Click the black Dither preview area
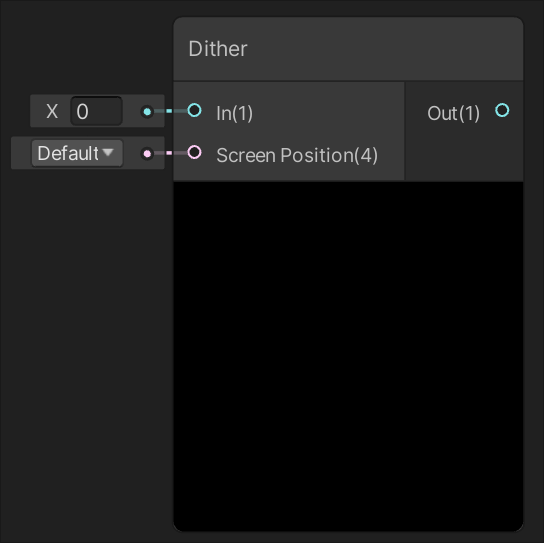This screenshot has width=544, height=543. pos(348,356)
